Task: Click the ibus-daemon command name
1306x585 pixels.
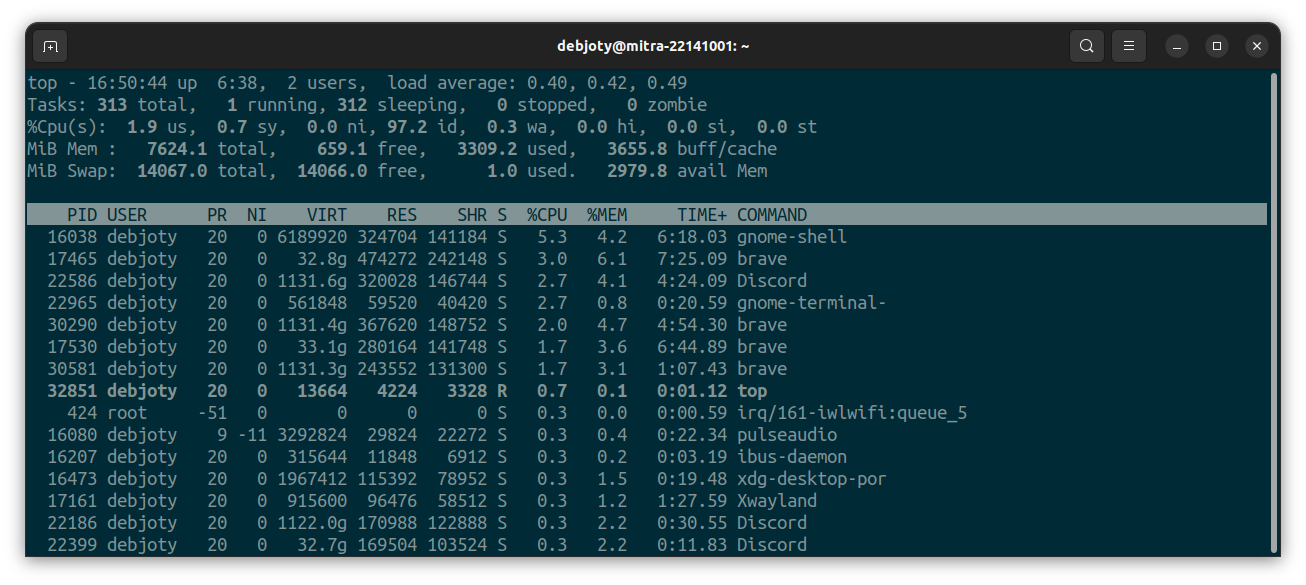Action: tap(792, 457)
